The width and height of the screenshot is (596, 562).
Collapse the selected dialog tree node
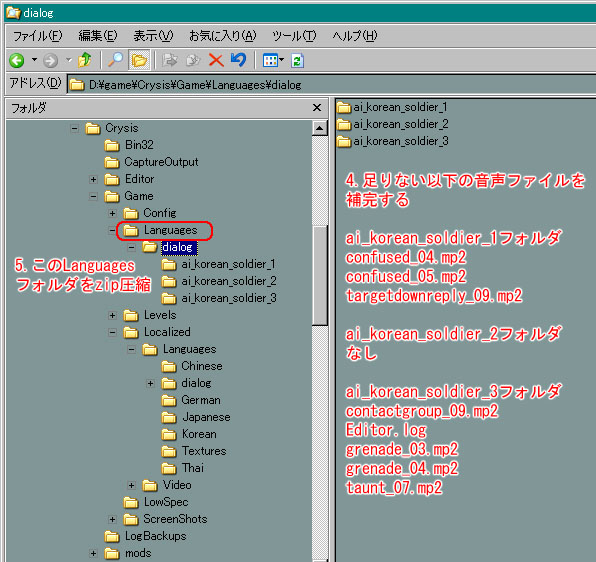point(132,248)
